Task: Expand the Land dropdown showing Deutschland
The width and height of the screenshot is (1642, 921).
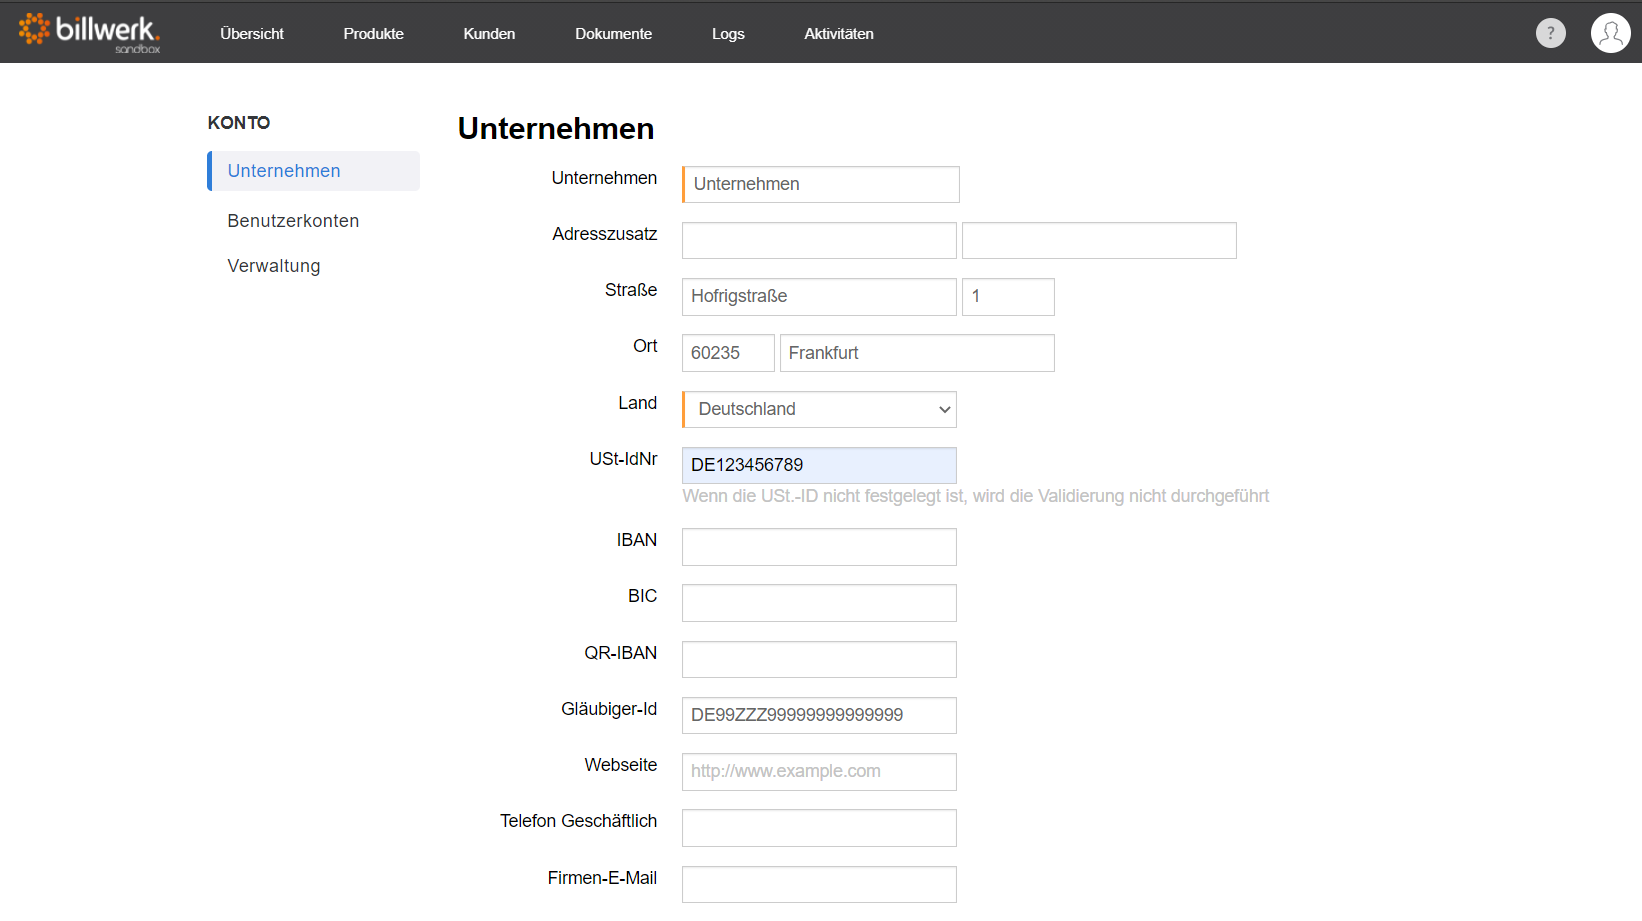Action: (819, 409)
